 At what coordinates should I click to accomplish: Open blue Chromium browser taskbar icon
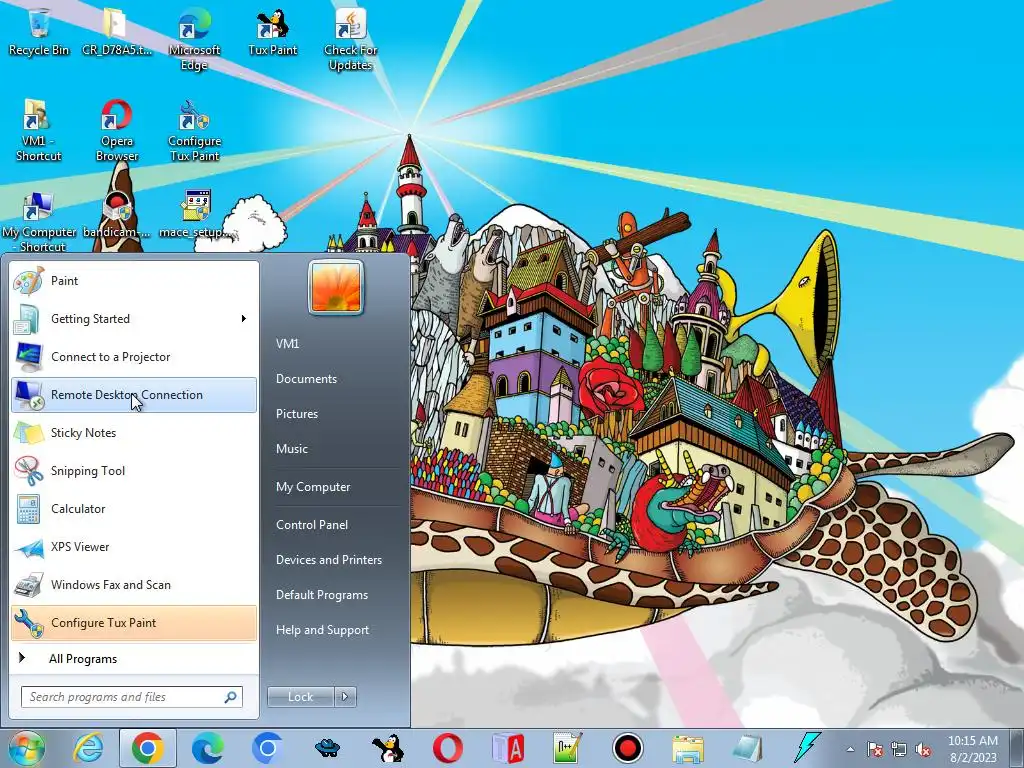[x=268, y=748]
